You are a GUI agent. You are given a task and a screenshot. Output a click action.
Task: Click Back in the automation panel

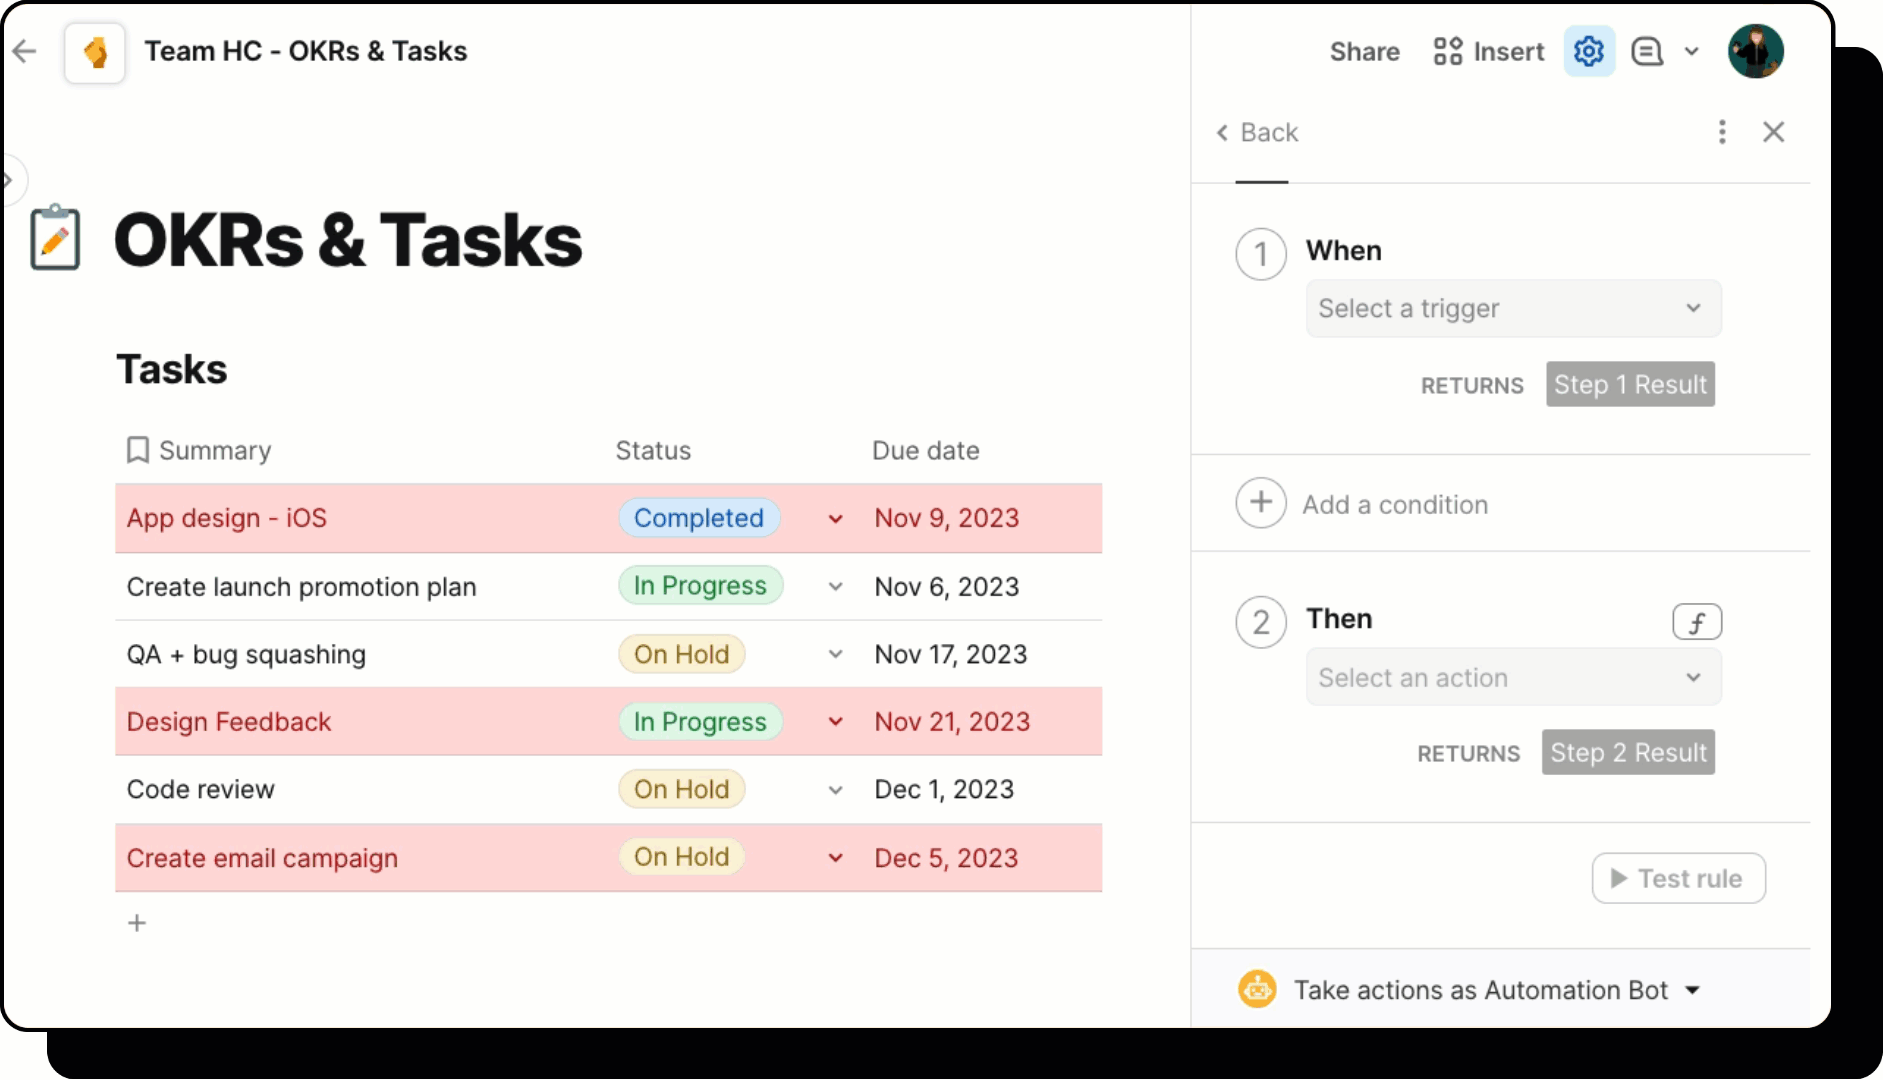(x=1256, y=132)
